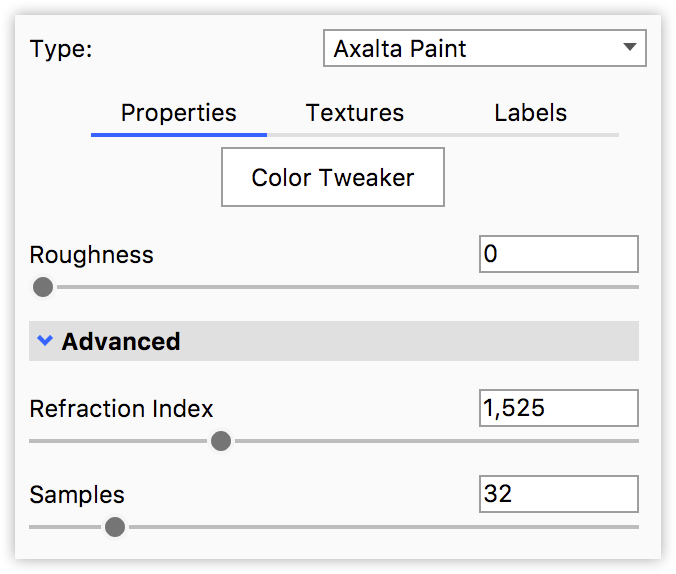The height and width of the screenshot is (574, 676).
Task: Click the Roughness label text
Action: pyautogui.click(x=92, y=255)
